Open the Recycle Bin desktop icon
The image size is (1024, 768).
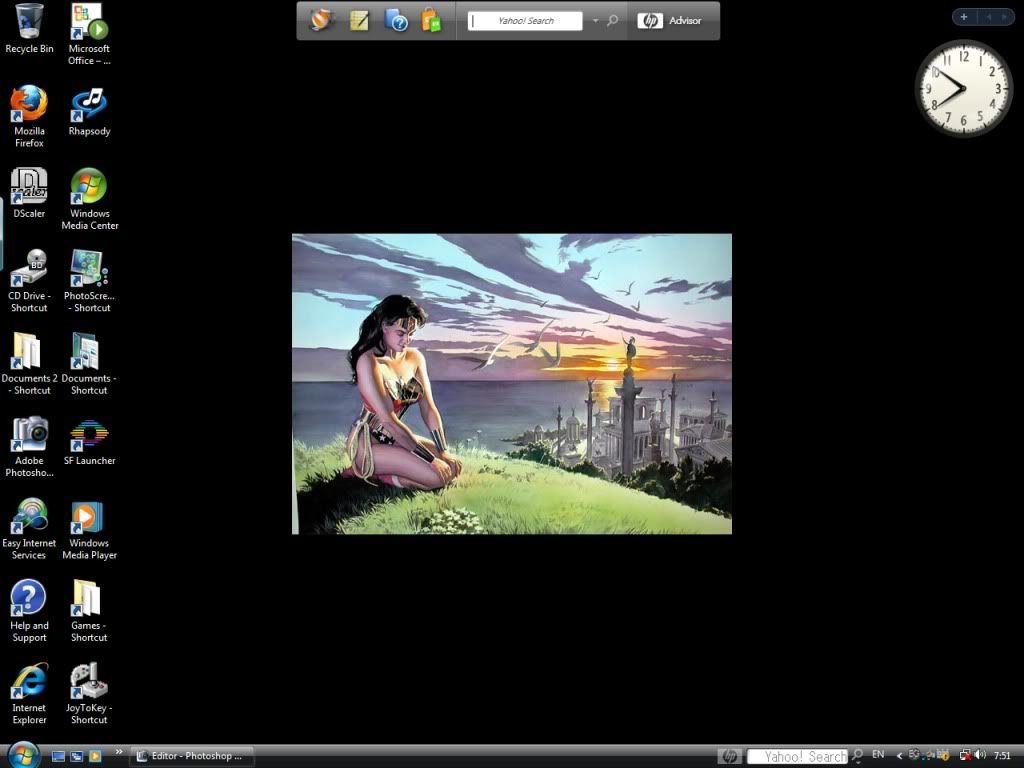[x=29, y=29]
